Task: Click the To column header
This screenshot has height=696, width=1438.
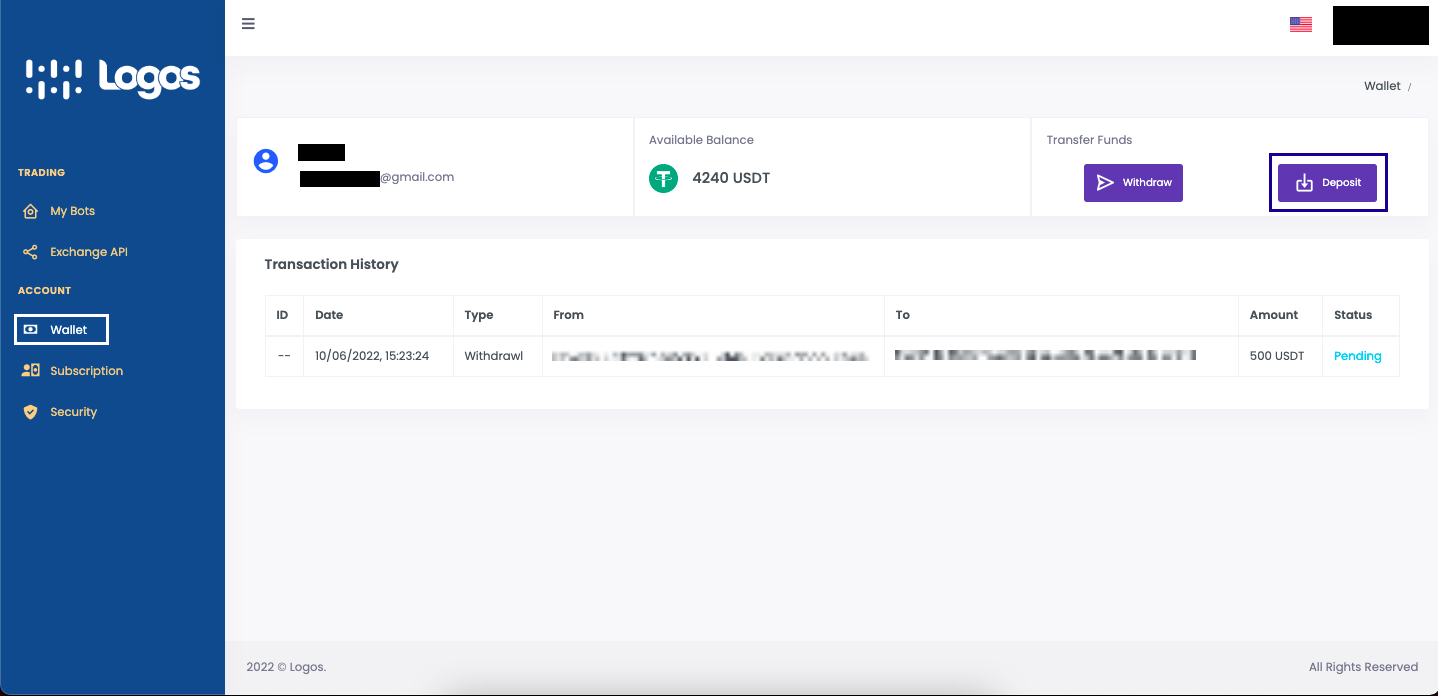Action: (903, 315)
